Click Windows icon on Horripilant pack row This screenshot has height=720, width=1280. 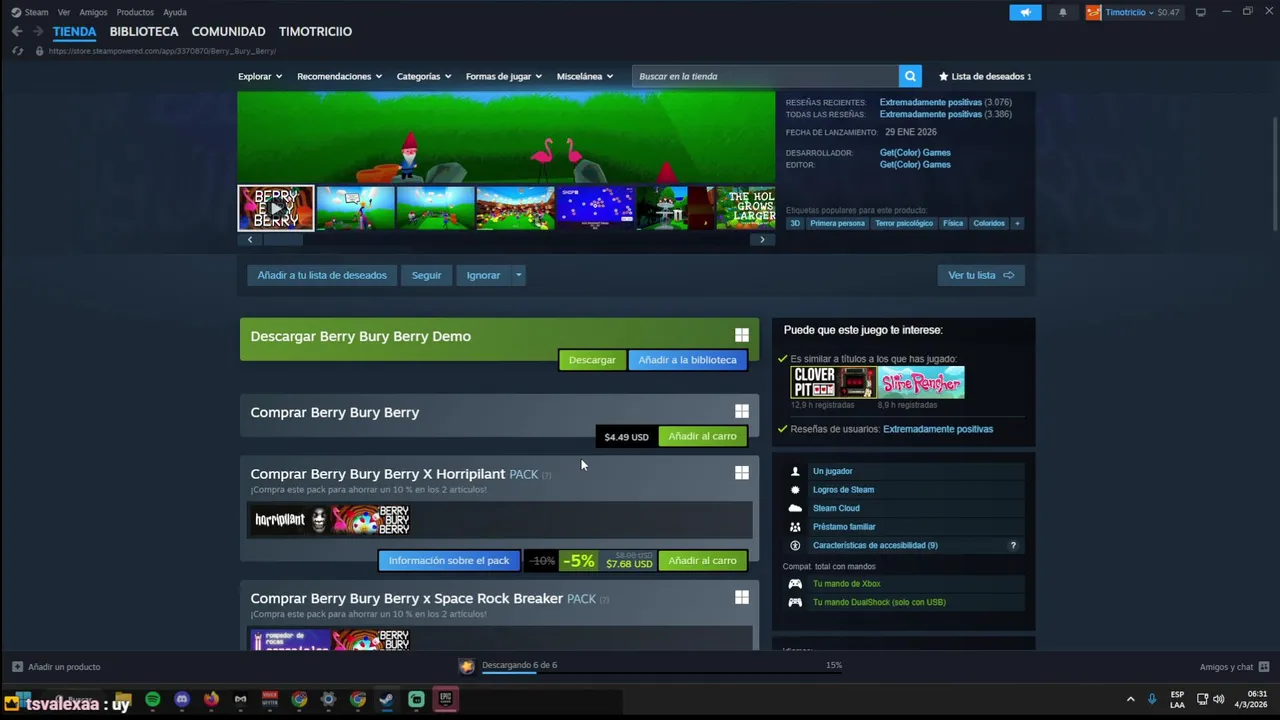(x=742, y=473)
